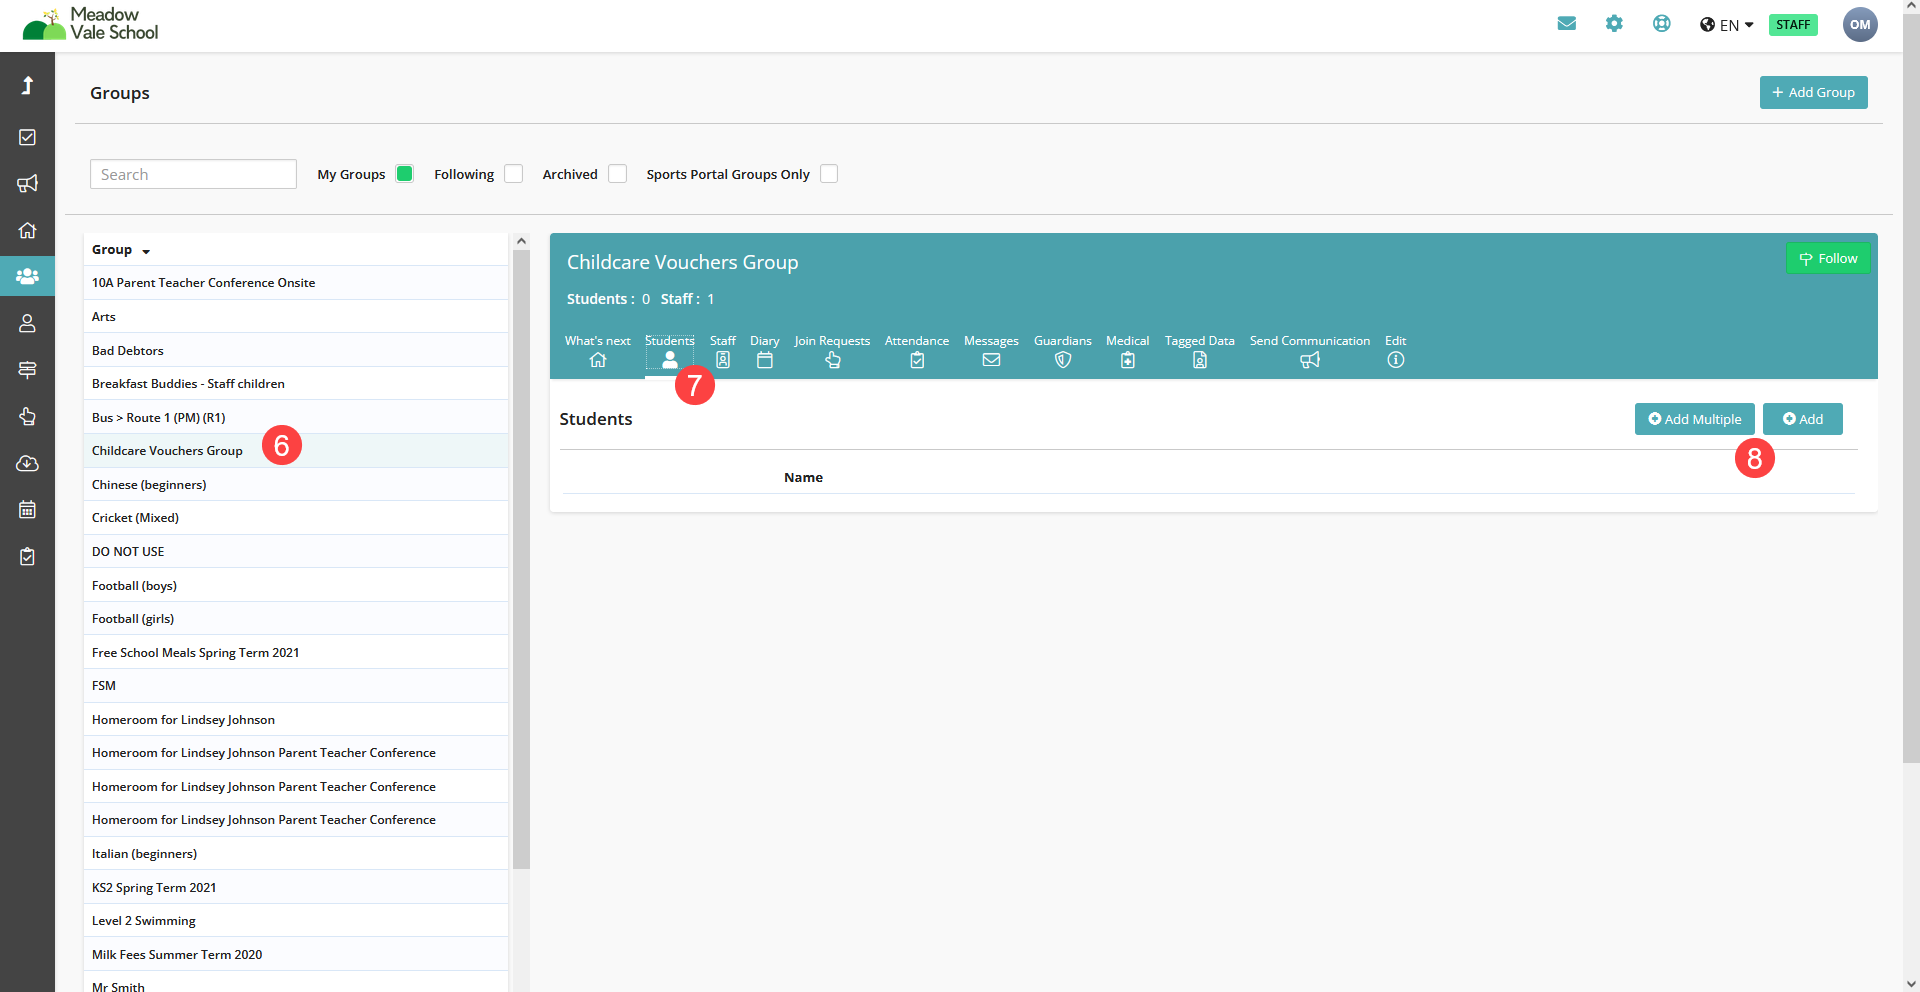Viewport: 1920px width, 992px height.
Task: Open the megaphone announcements sidebar icon
Action: point(27,183)
